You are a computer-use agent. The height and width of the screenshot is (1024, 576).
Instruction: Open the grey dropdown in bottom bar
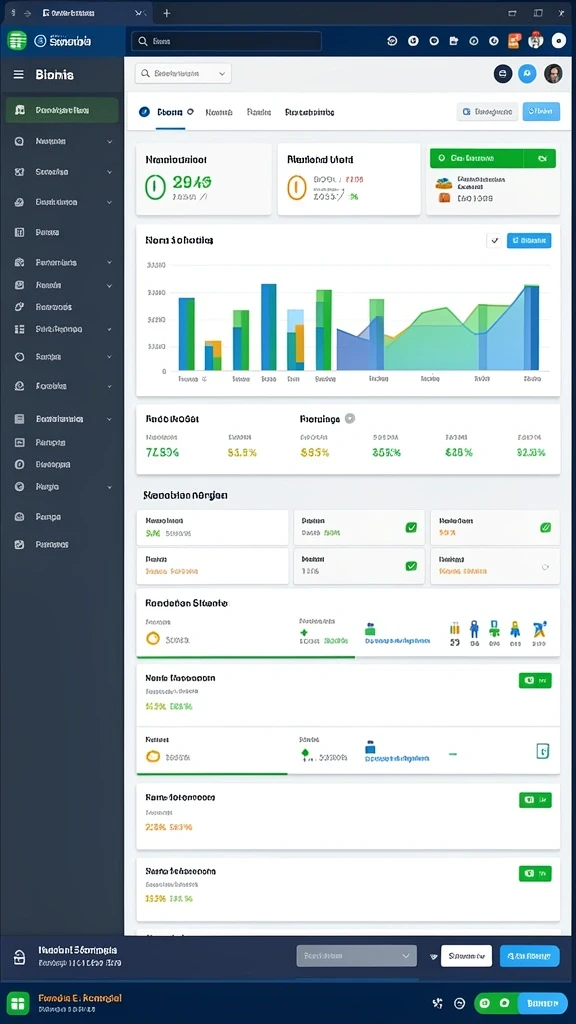tap(357, 955)
